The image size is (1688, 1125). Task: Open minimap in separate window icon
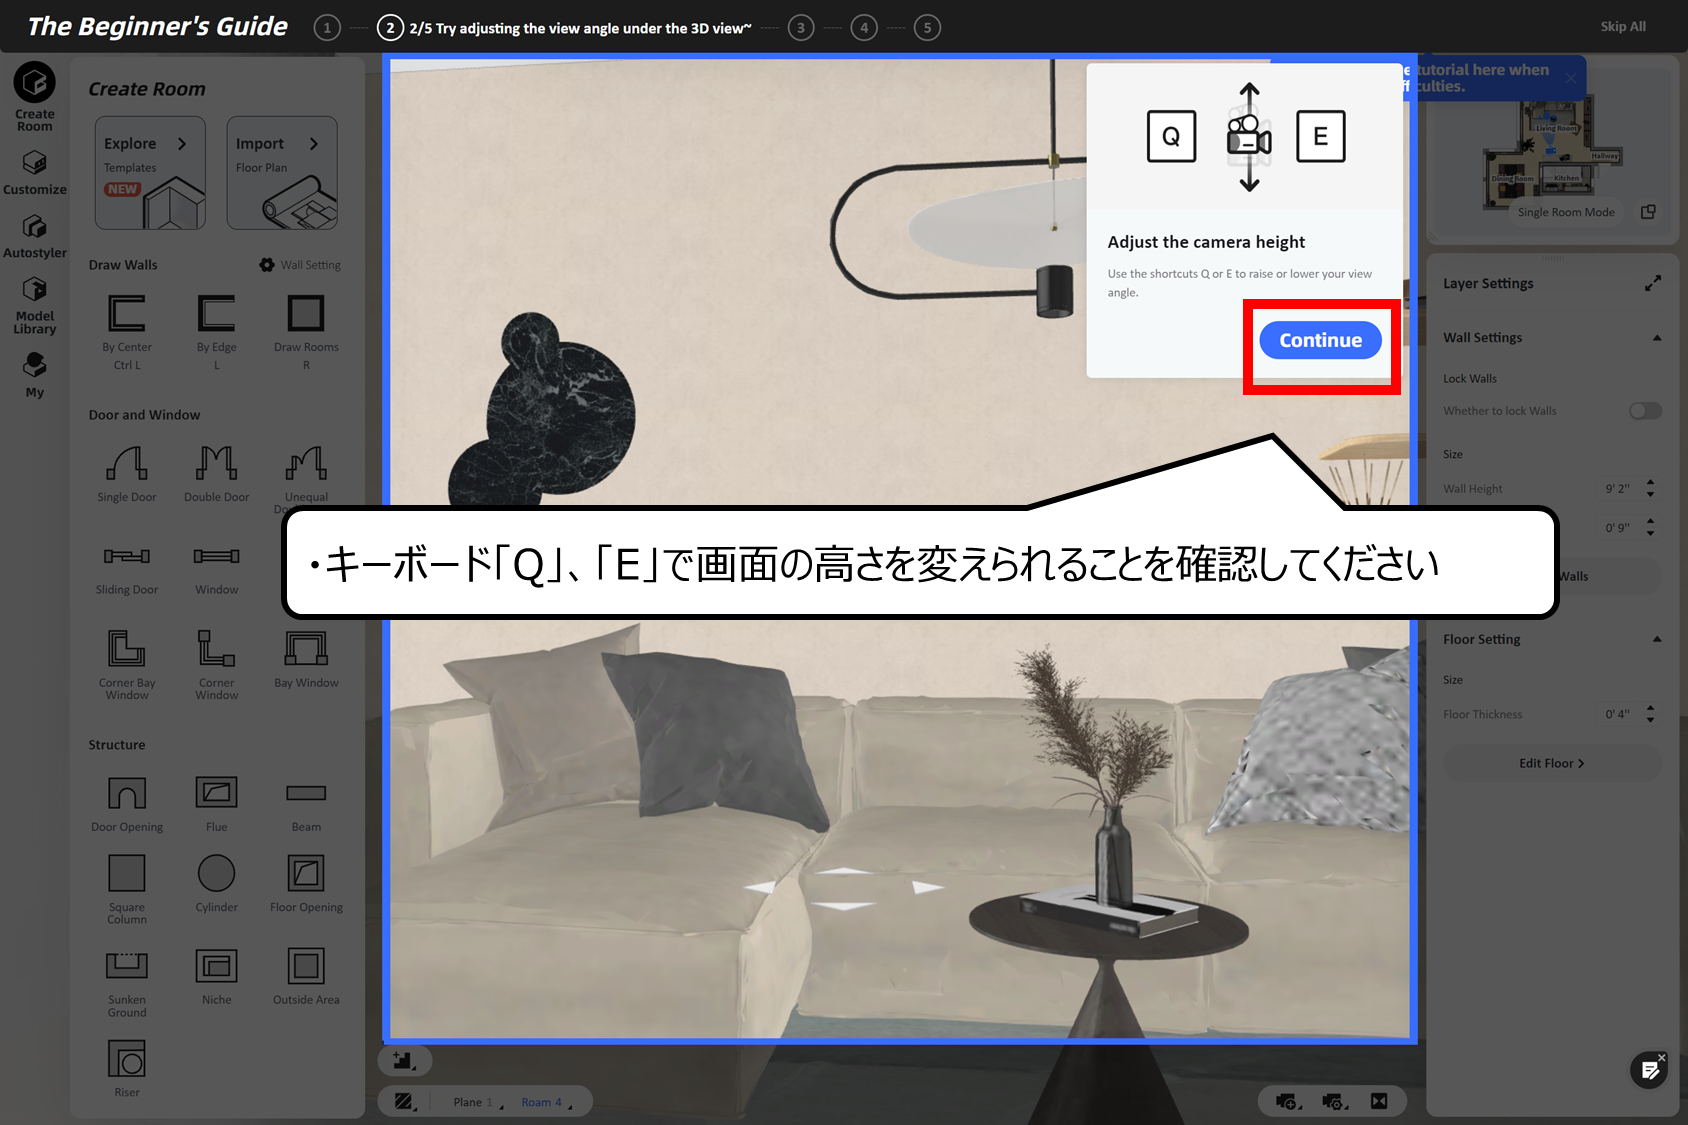tap(1648, 212)
